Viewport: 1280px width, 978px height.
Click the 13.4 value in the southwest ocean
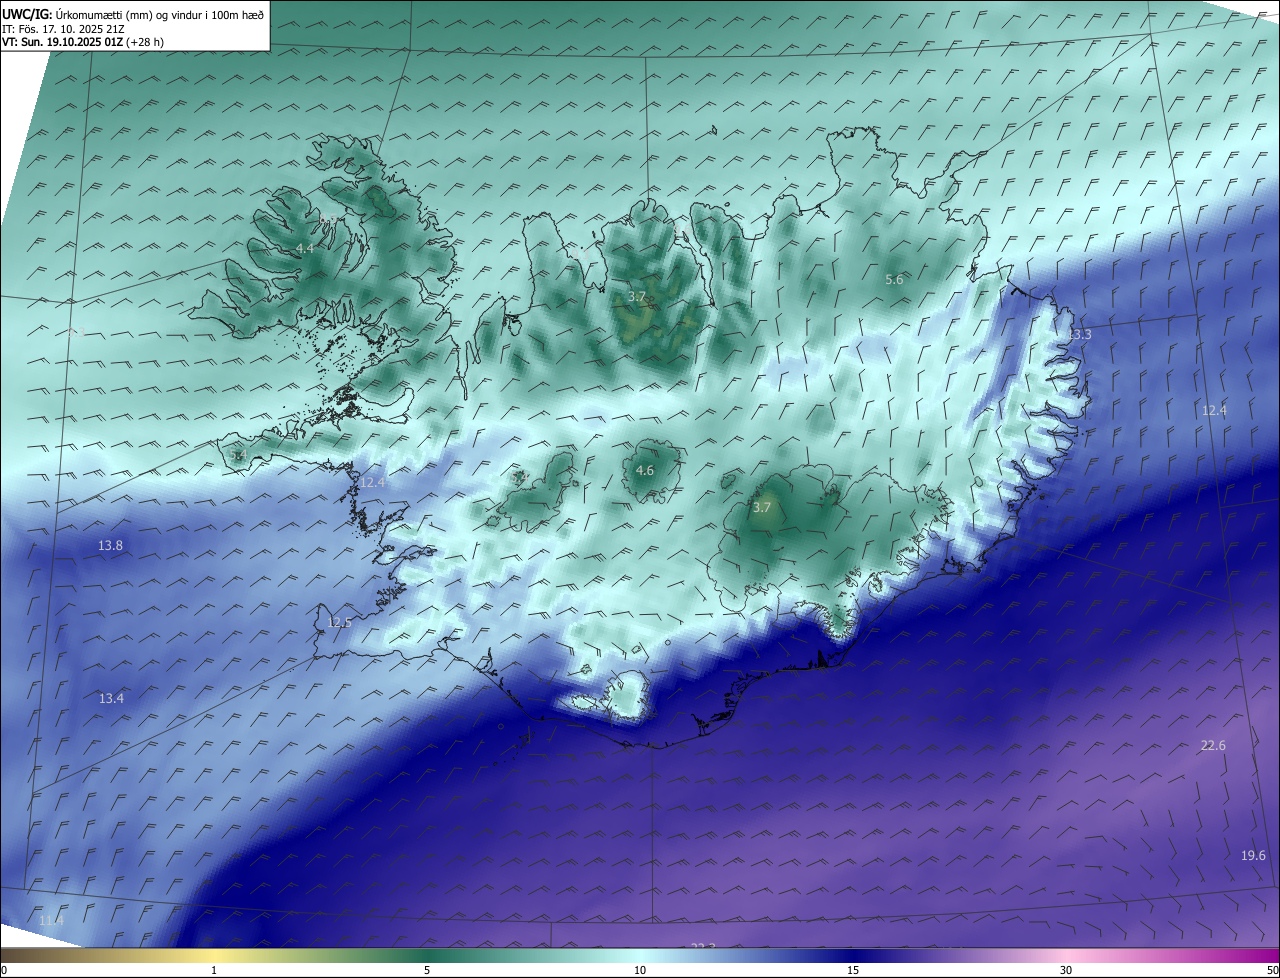(x=111, y=698)
